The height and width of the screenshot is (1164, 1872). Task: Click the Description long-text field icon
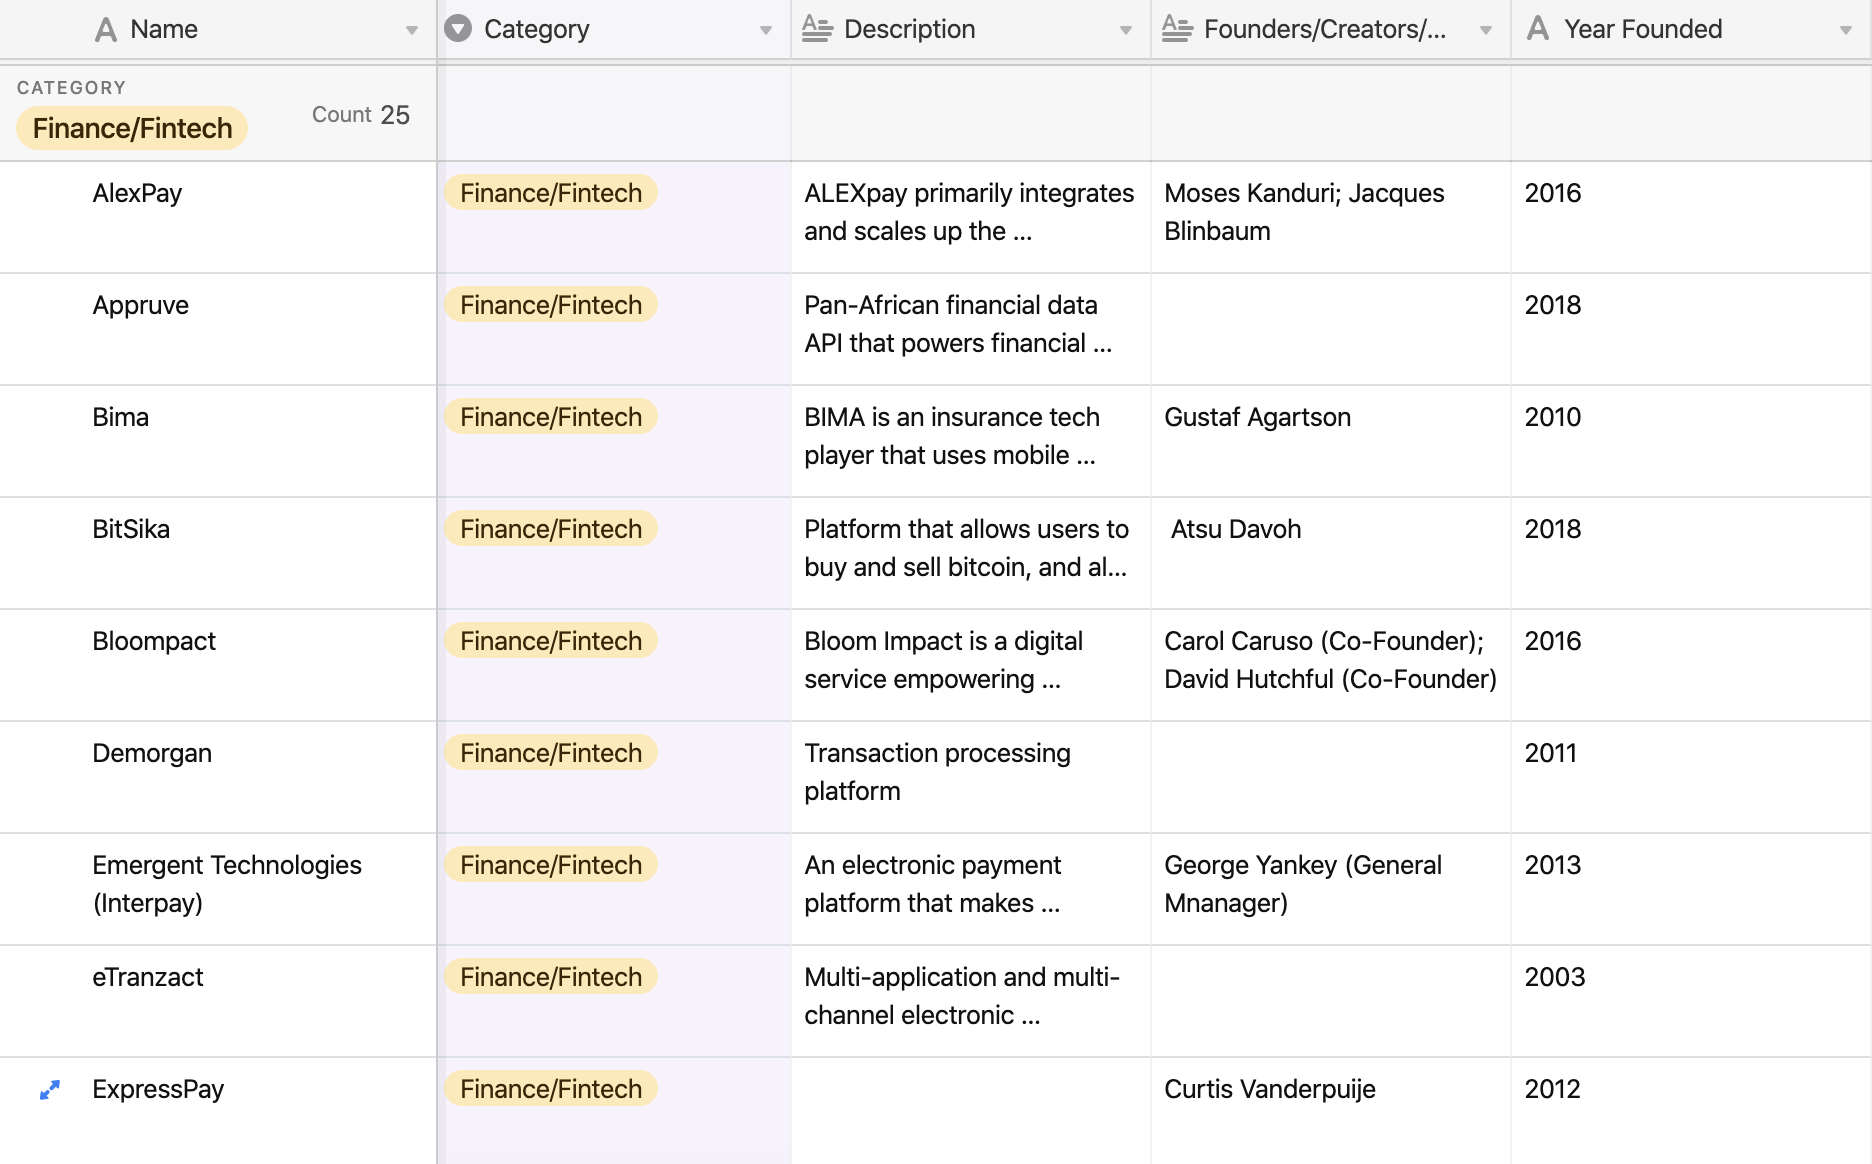click(817, 30)
